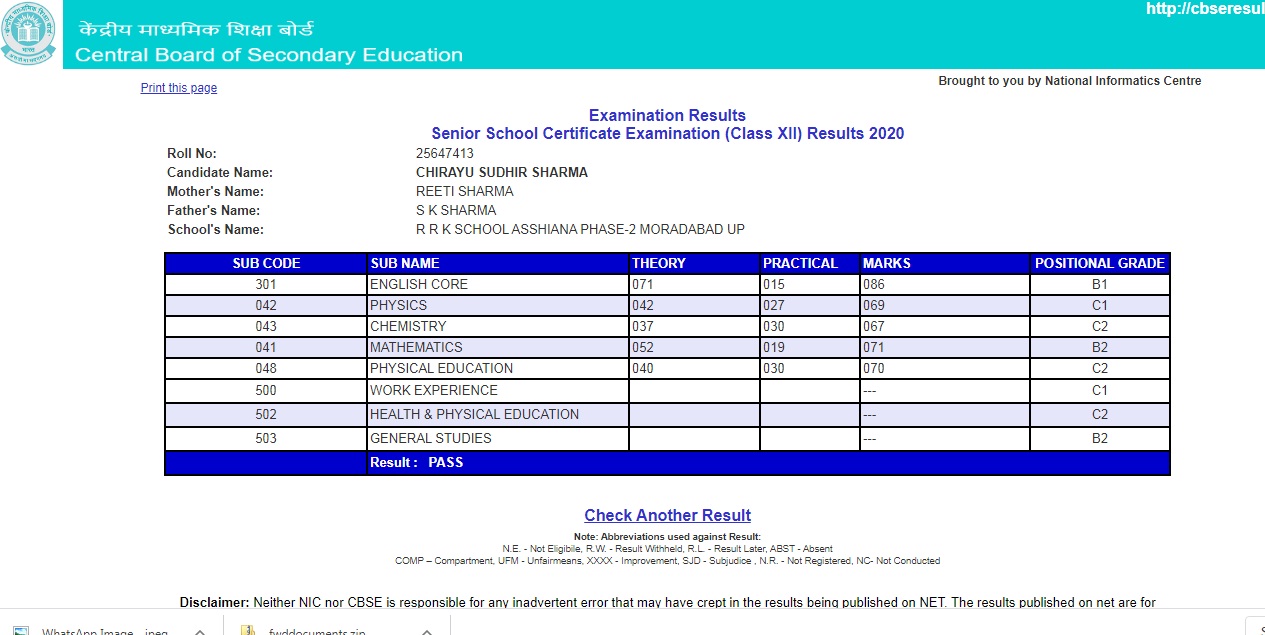Image resolution: width=1265 pixels, height=635 pixels.
Task: Click the CHEMISTRY subject cell
Action: tap(498, 326)
